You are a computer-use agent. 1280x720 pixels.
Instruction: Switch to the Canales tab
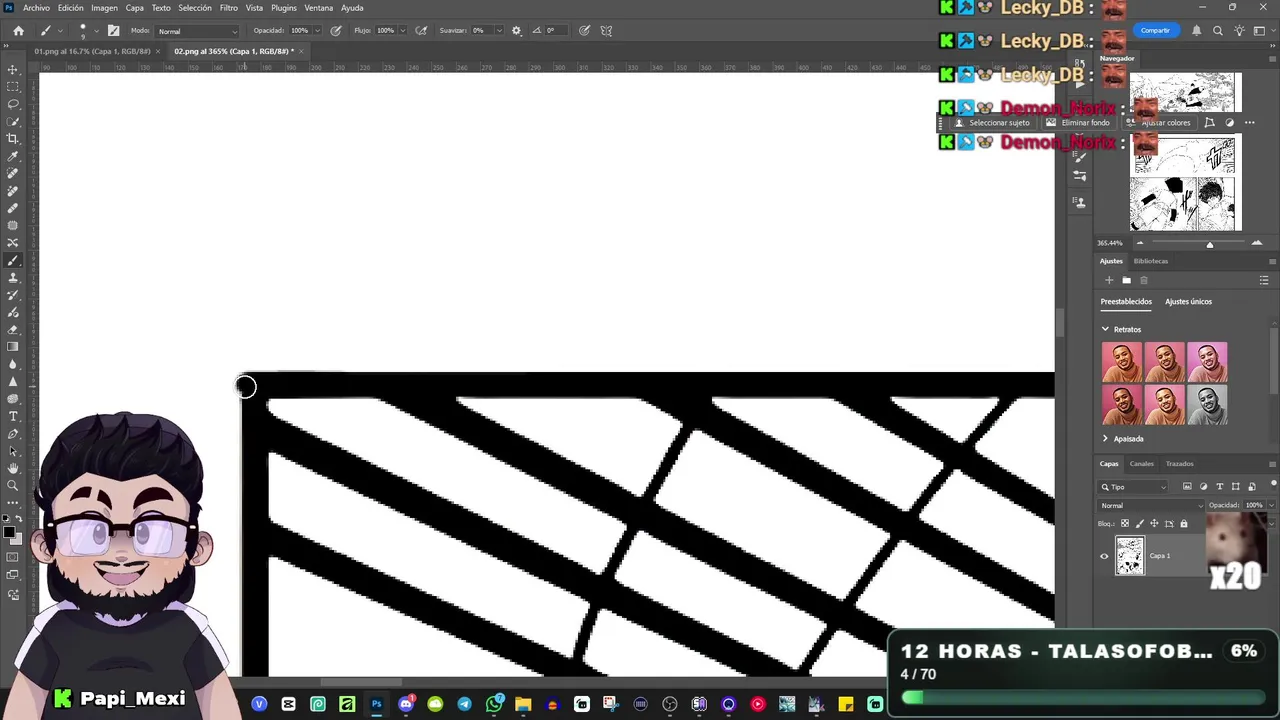(1141, 463)
